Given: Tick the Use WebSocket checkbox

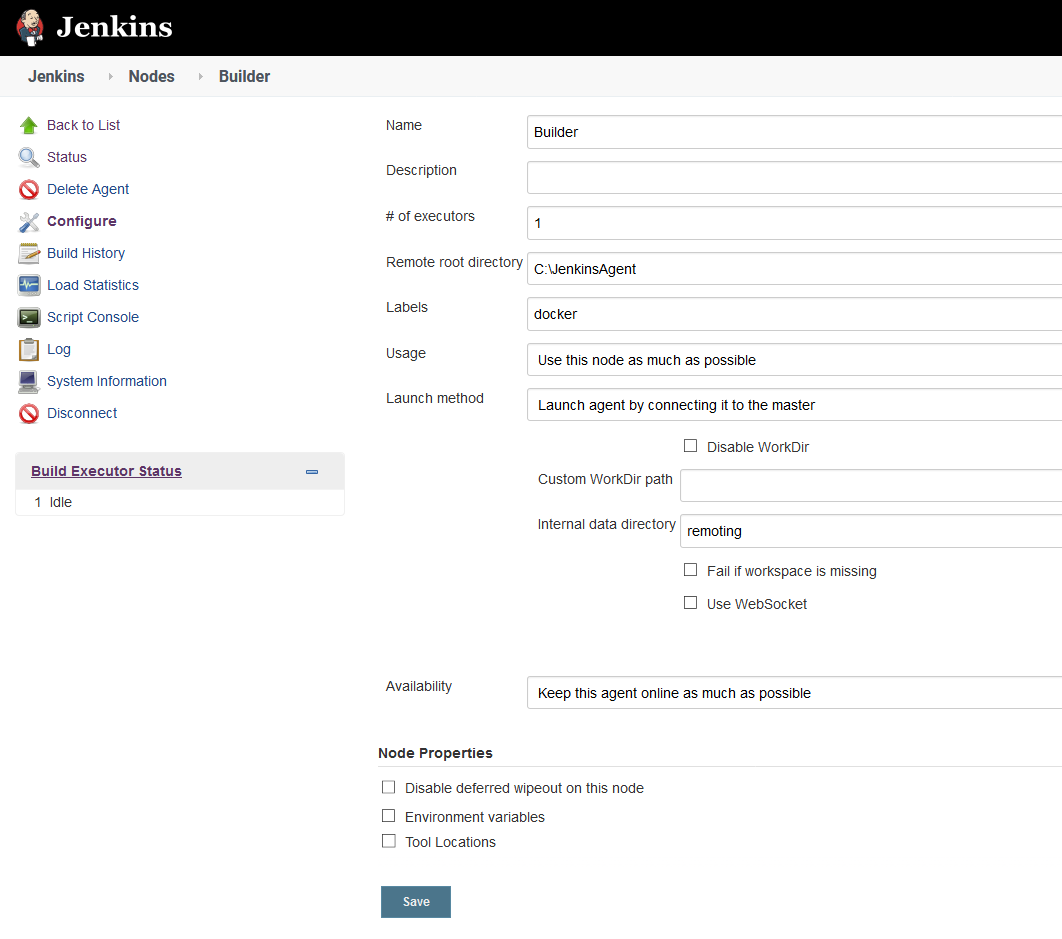Looking at the screenshot, I should coord(690,603).
